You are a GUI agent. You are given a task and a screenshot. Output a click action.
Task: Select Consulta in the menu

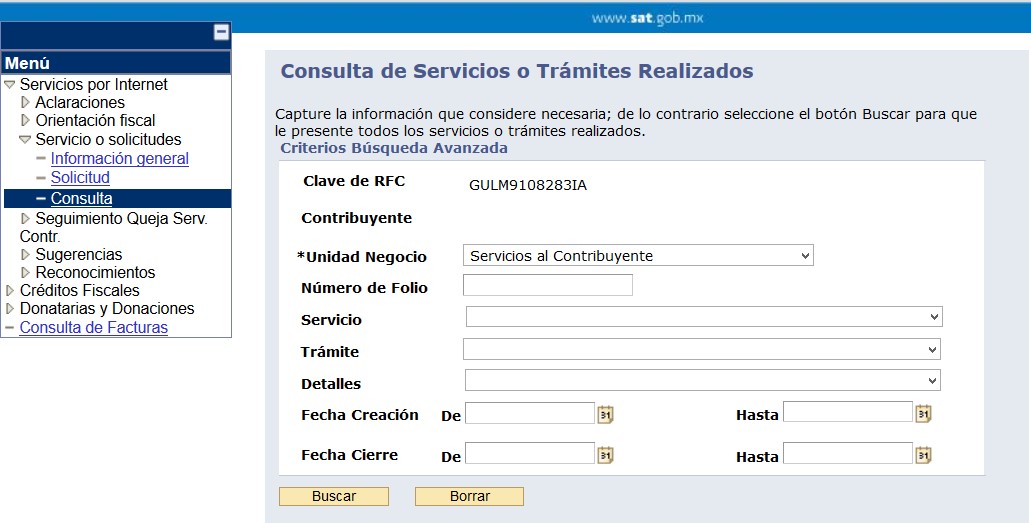point(82,198)
